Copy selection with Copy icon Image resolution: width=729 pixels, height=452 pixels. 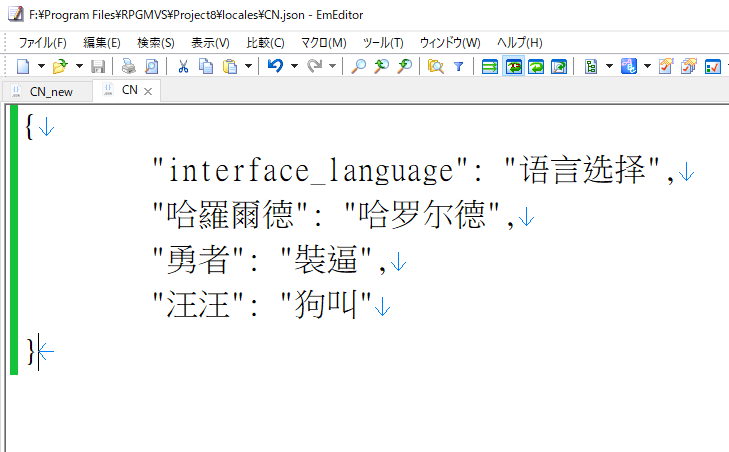(206, 66)
